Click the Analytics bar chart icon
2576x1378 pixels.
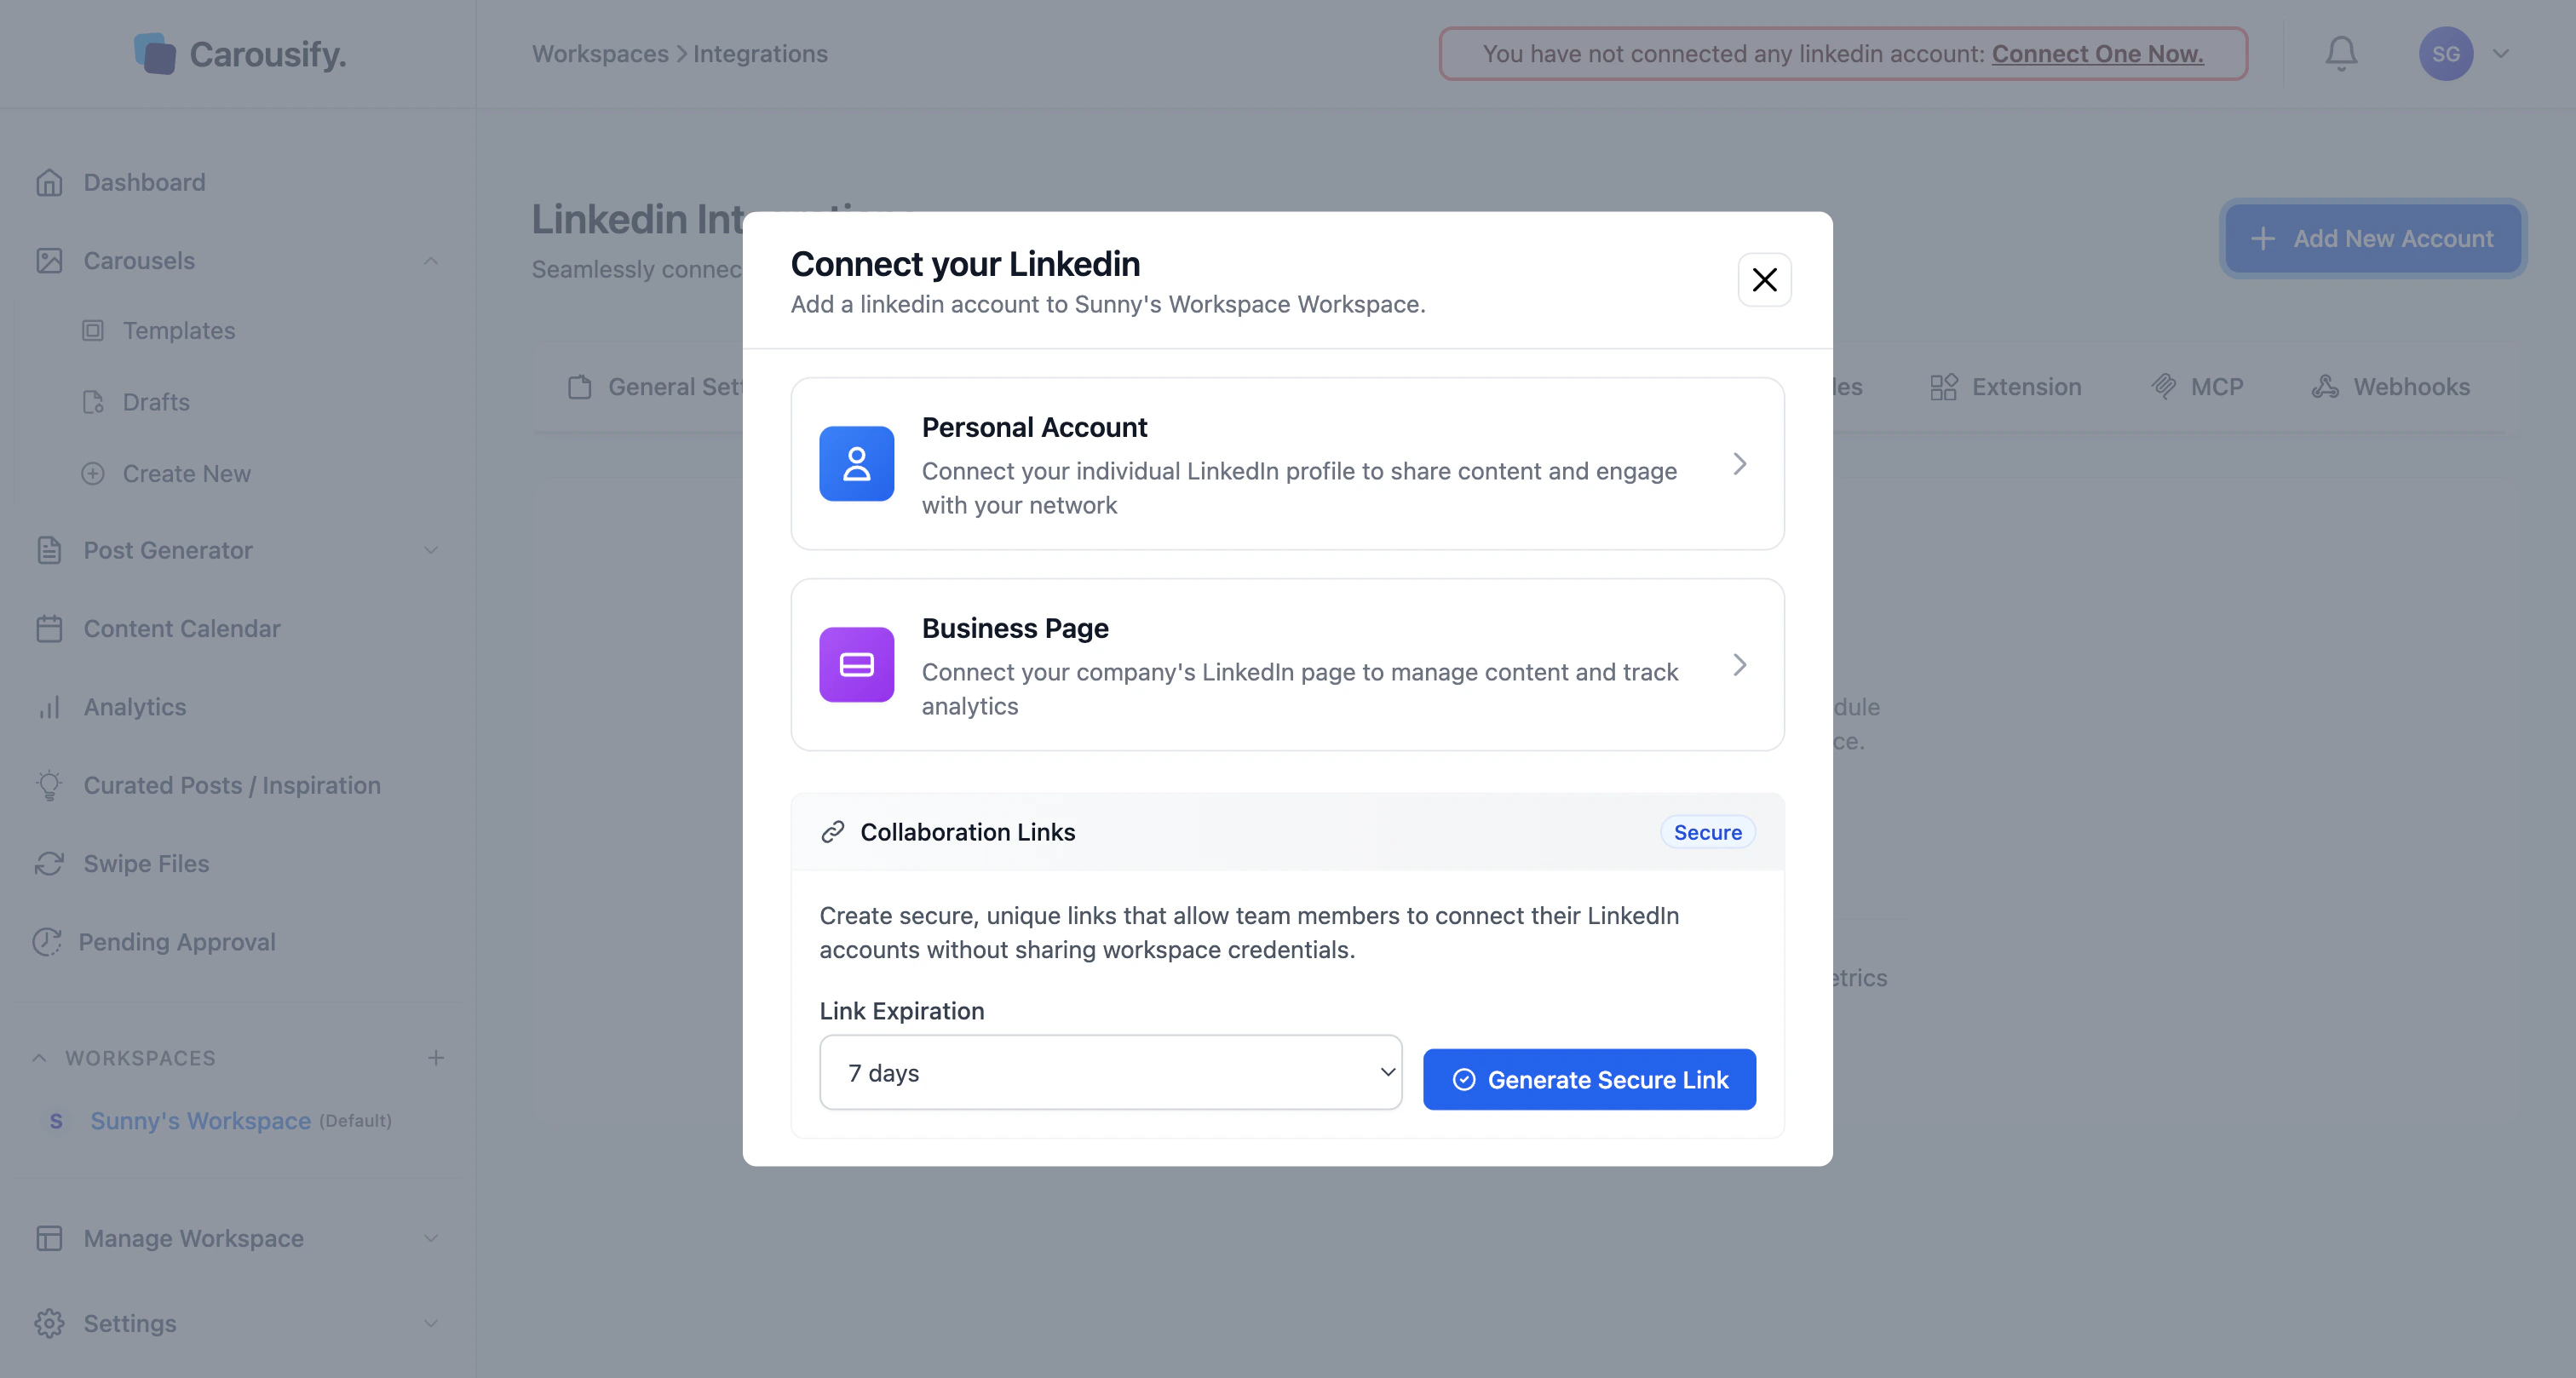(49, 707)
